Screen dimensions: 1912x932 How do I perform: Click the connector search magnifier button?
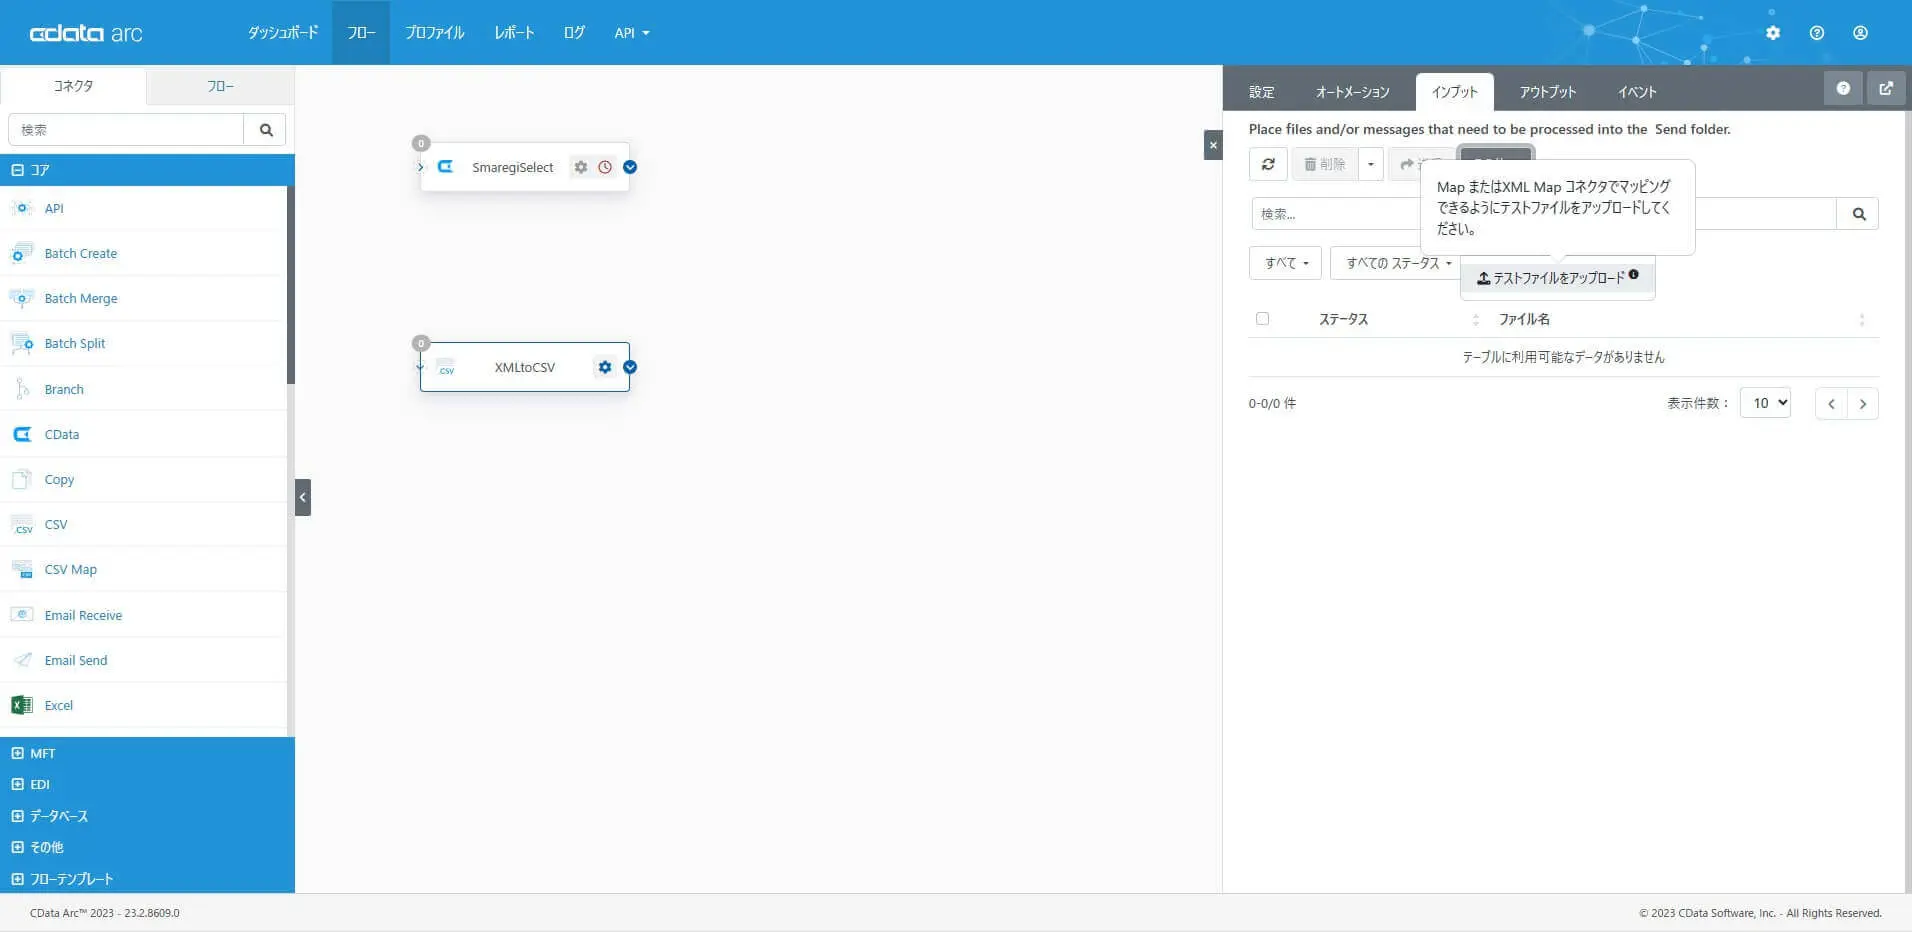pos(266,130)
